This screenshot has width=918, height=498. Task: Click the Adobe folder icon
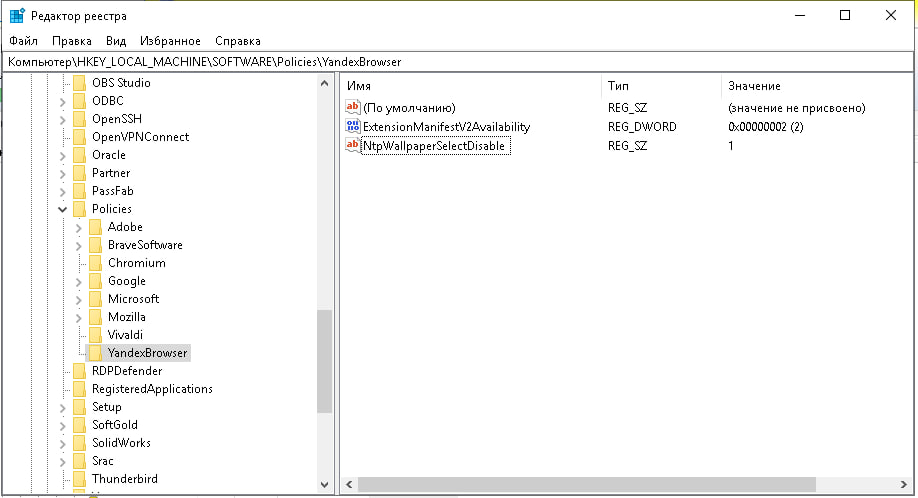click(95, 227)
